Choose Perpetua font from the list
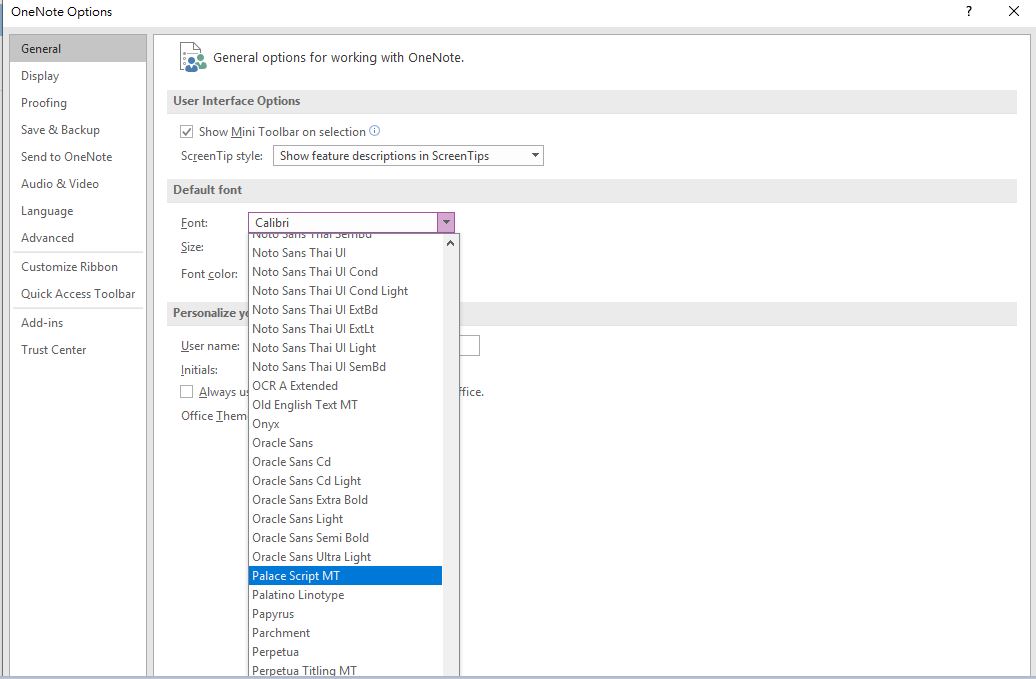This screenshot has height=679, width=1036. (x=346, y=653)
